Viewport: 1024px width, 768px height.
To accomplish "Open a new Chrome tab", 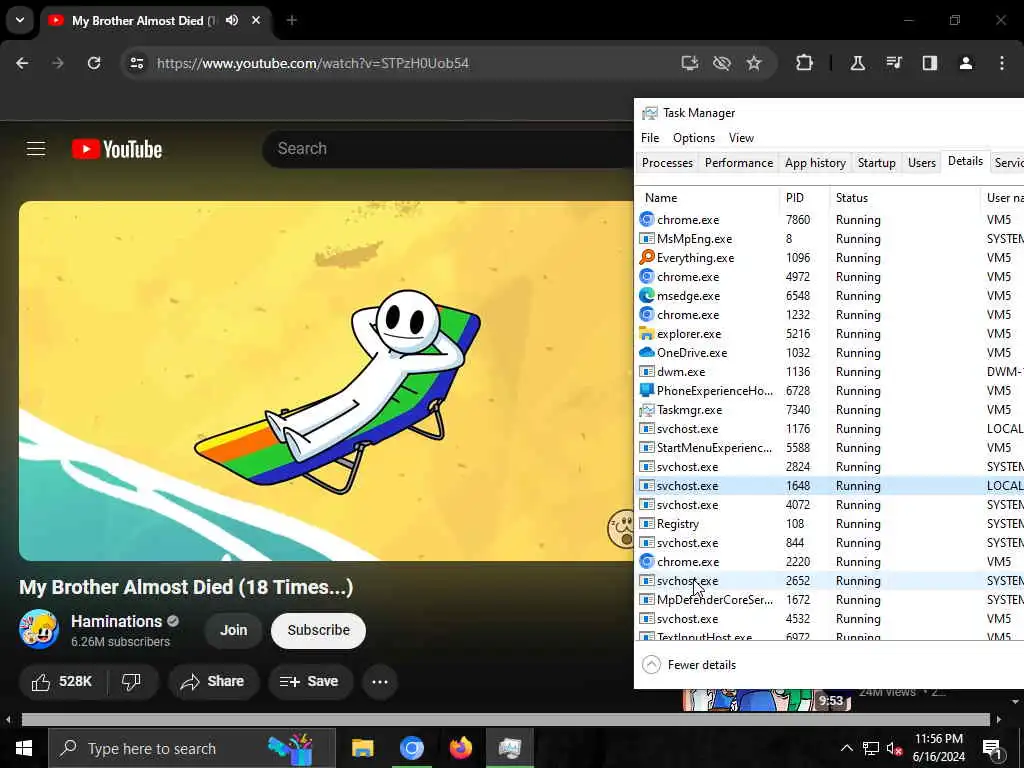I will (x=292, y=20).
